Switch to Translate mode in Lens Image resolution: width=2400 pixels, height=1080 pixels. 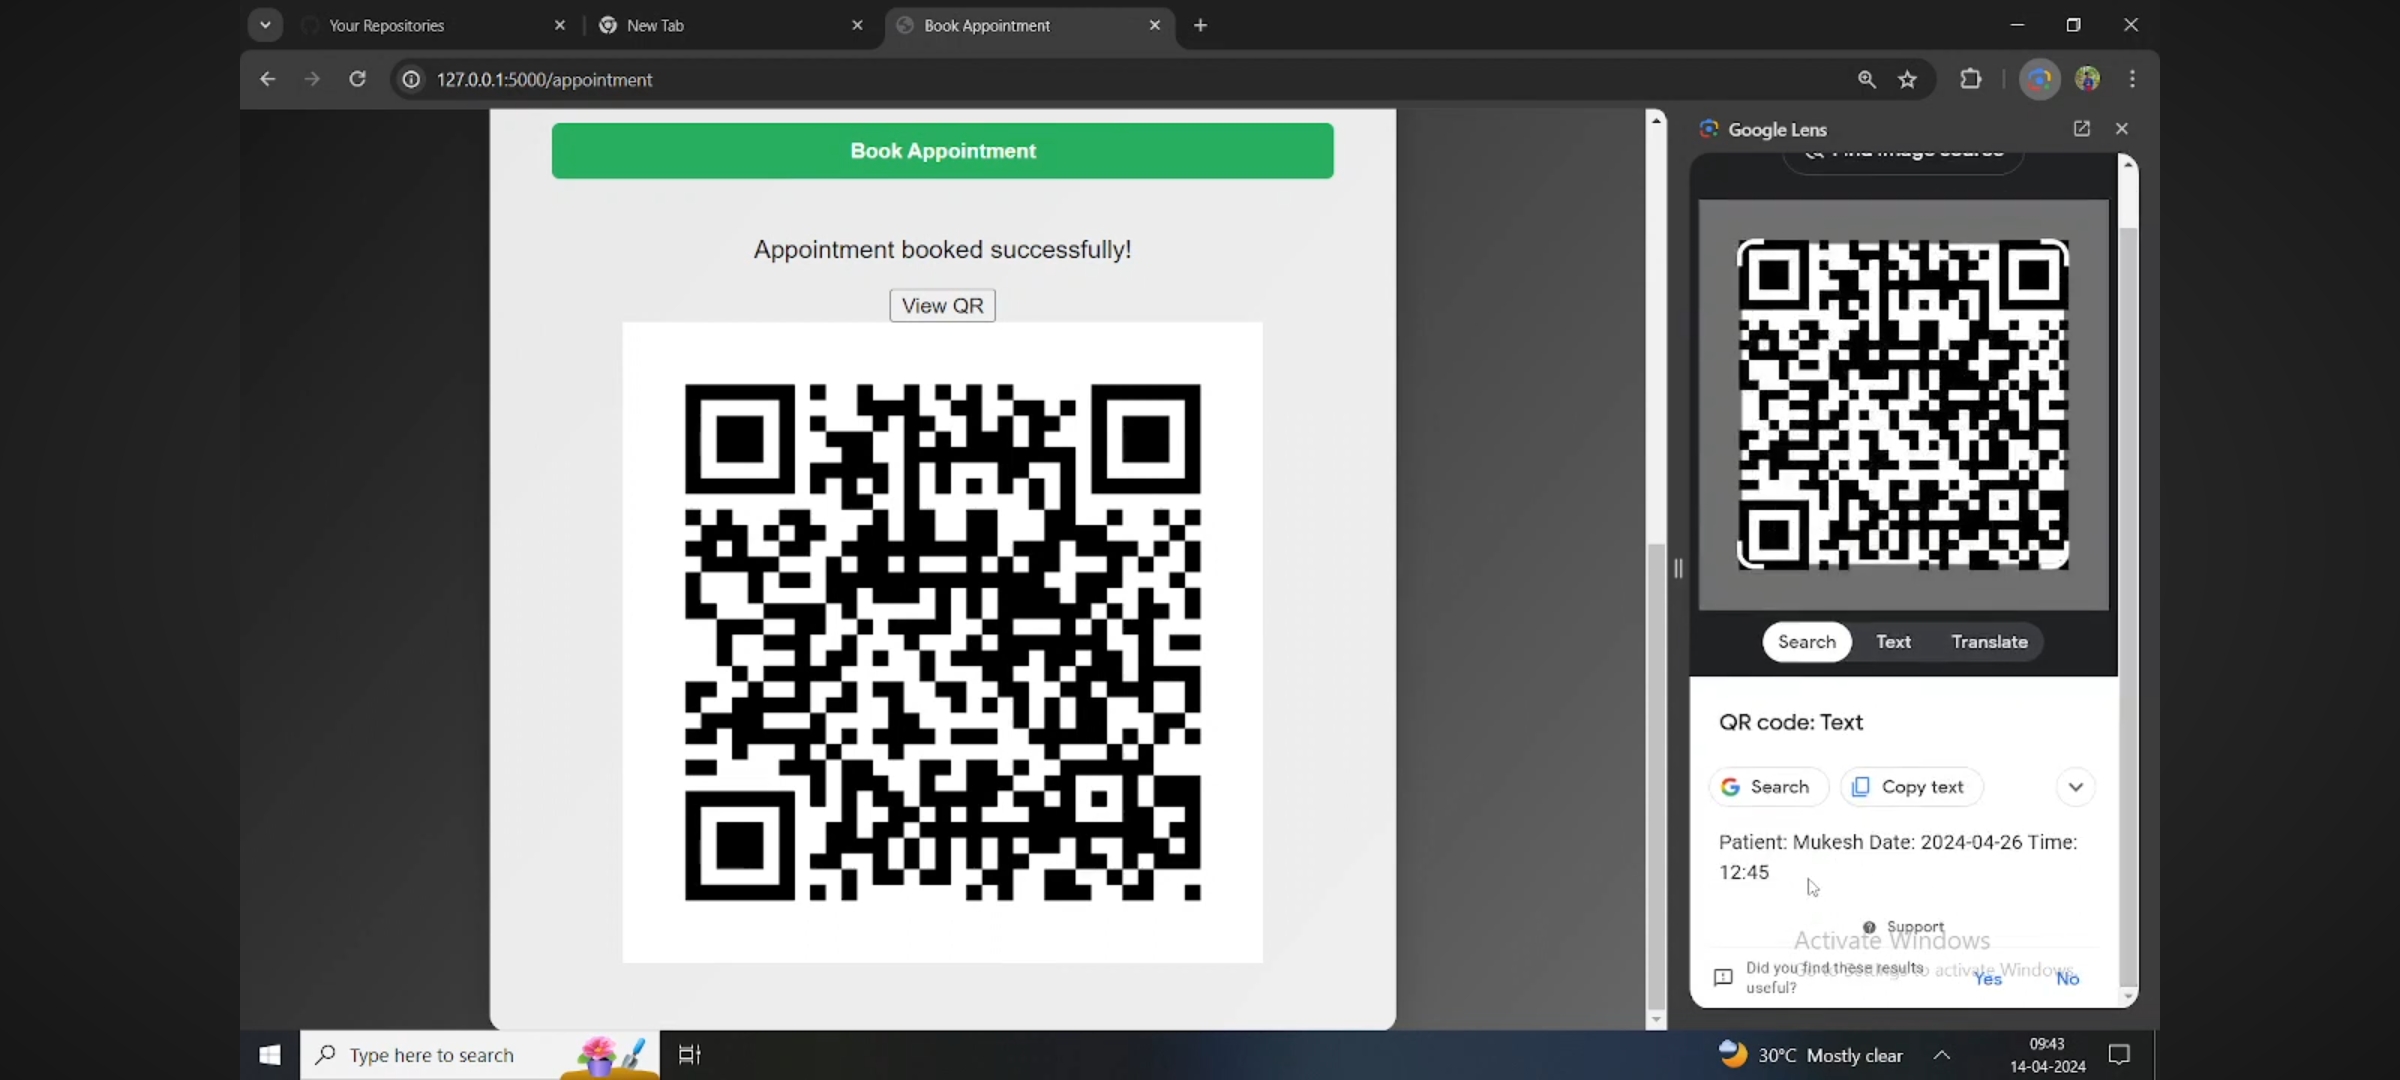(x=1989, y=642)
